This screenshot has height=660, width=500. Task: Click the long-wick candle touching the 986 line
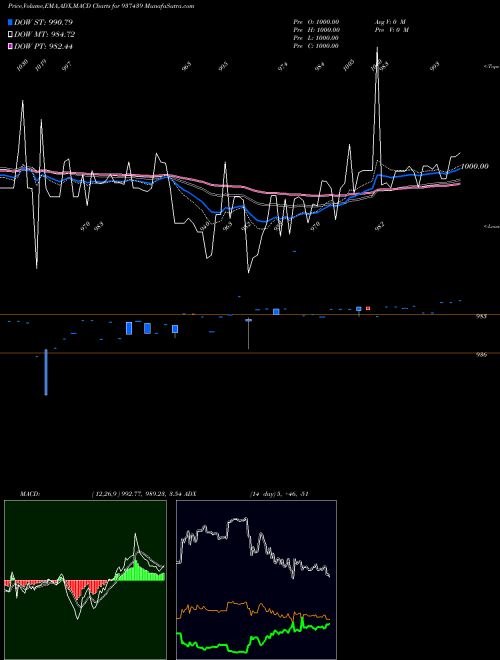(248, 334)
